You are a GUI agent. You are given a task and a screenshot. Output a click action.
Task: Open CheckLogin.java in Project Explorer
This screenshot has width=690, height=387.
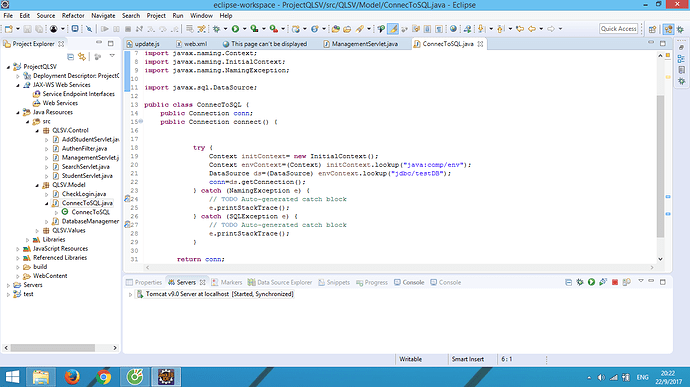[84, 194]
